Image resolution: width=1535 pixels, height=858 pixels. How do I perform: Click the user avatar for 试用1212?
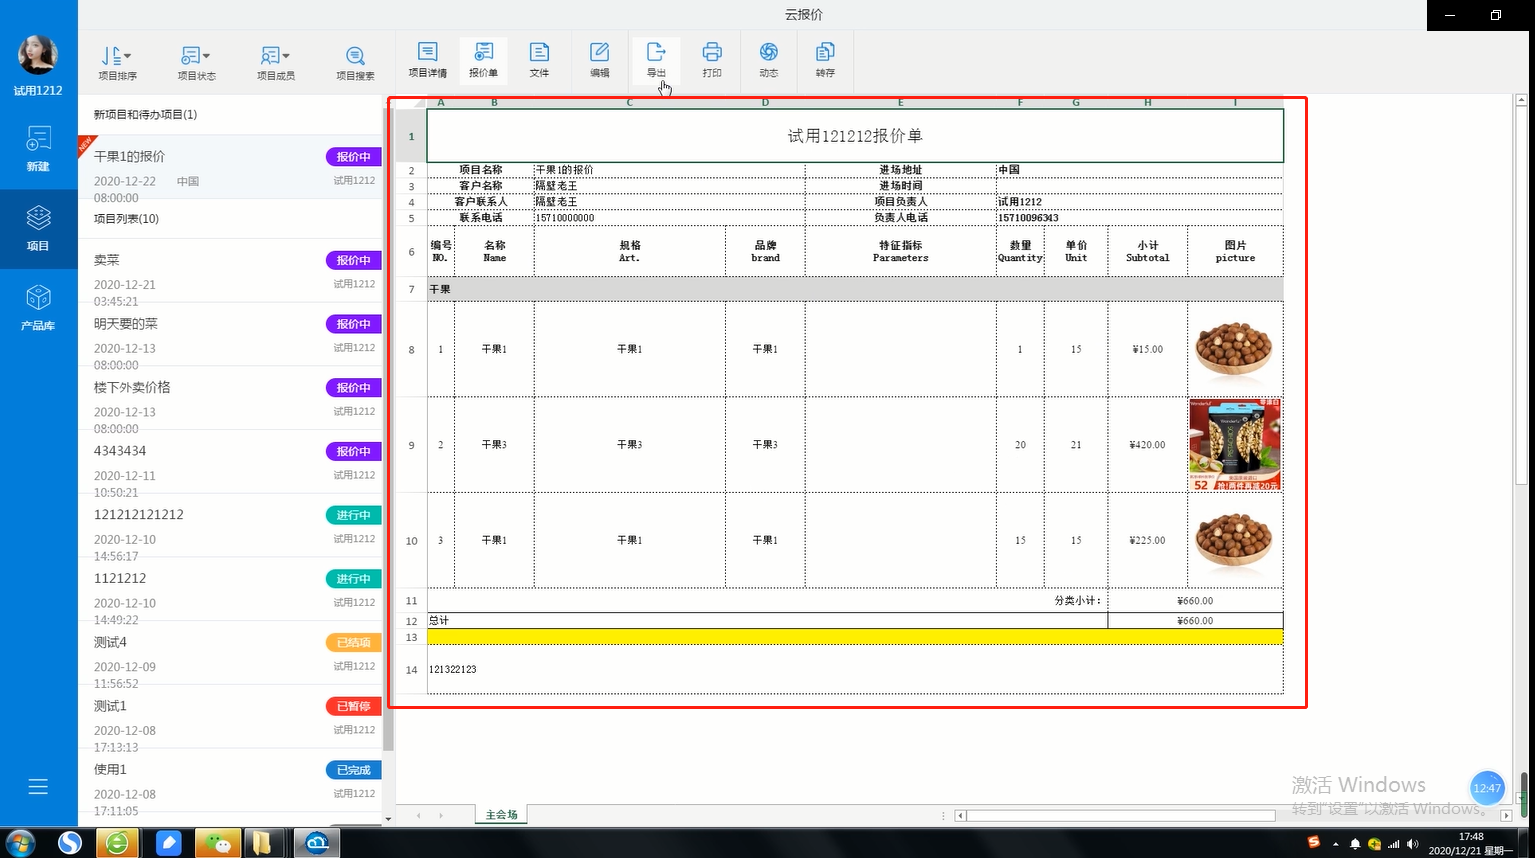38,55
